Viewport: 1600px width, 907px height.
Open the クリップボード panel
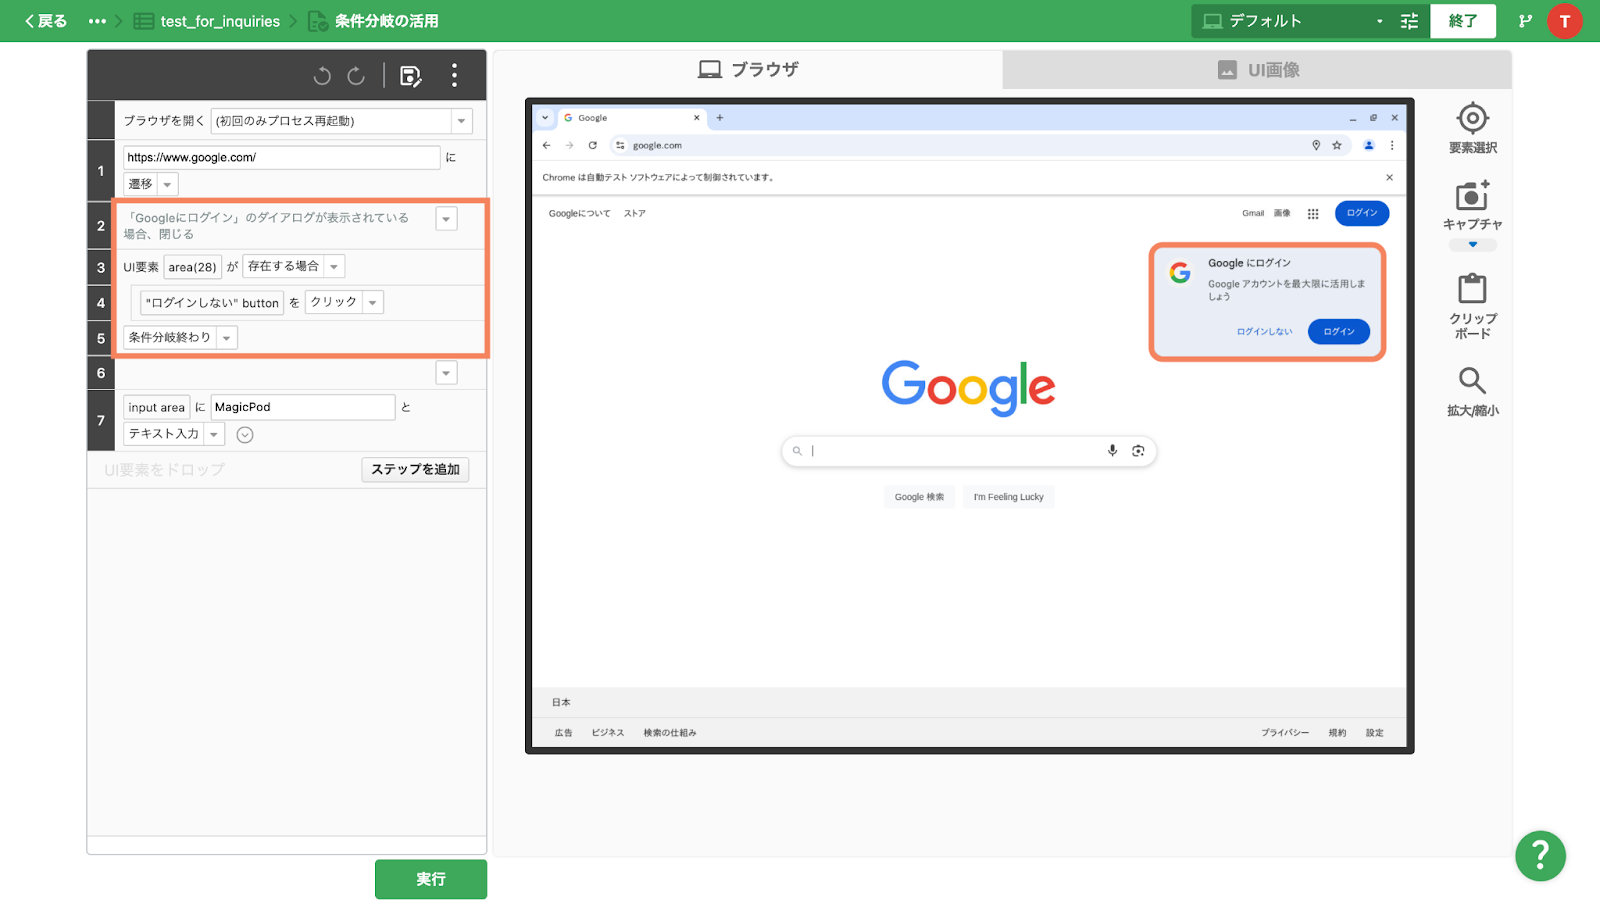coord(1472,306)
